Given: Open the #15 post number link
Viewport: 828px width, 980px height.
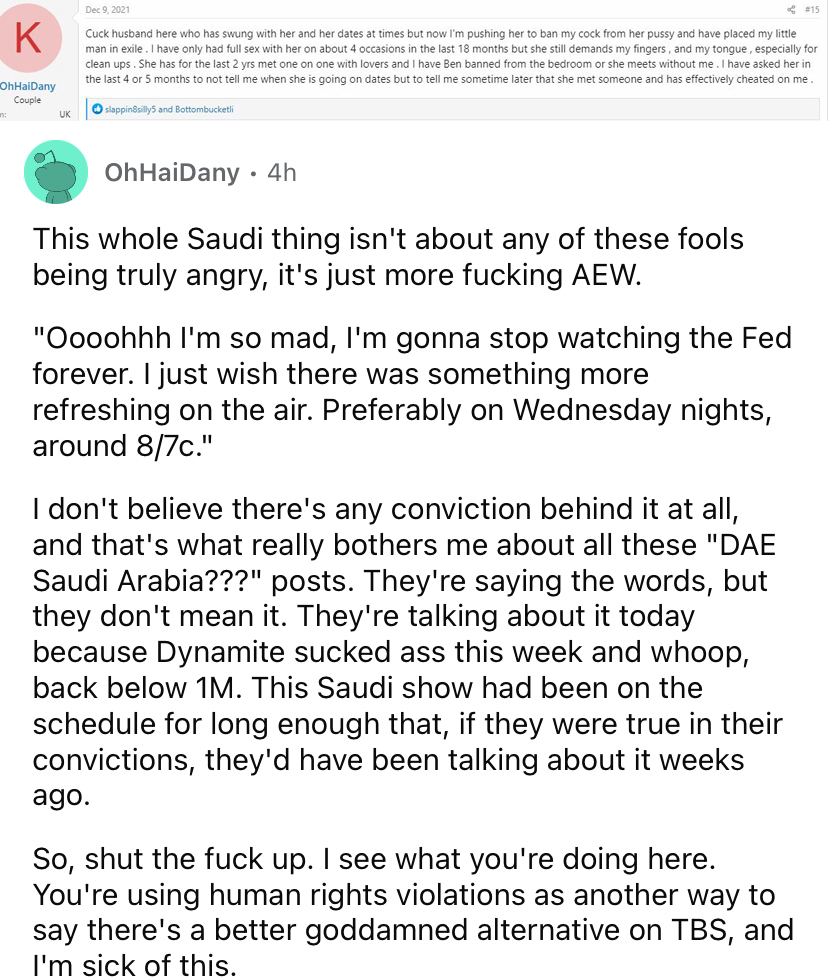Looking at the screenshot, I should coord(812,9).
